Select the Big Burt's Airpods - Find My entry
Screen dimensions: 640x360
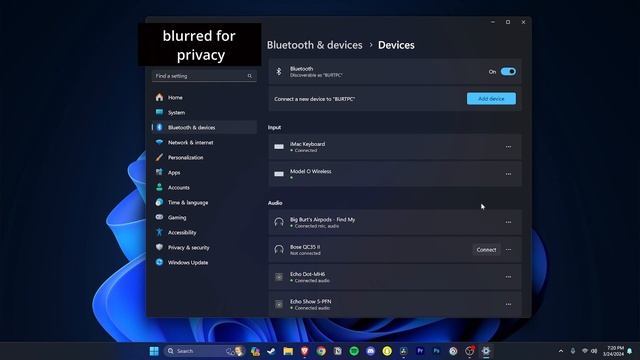tap(322, 220)
